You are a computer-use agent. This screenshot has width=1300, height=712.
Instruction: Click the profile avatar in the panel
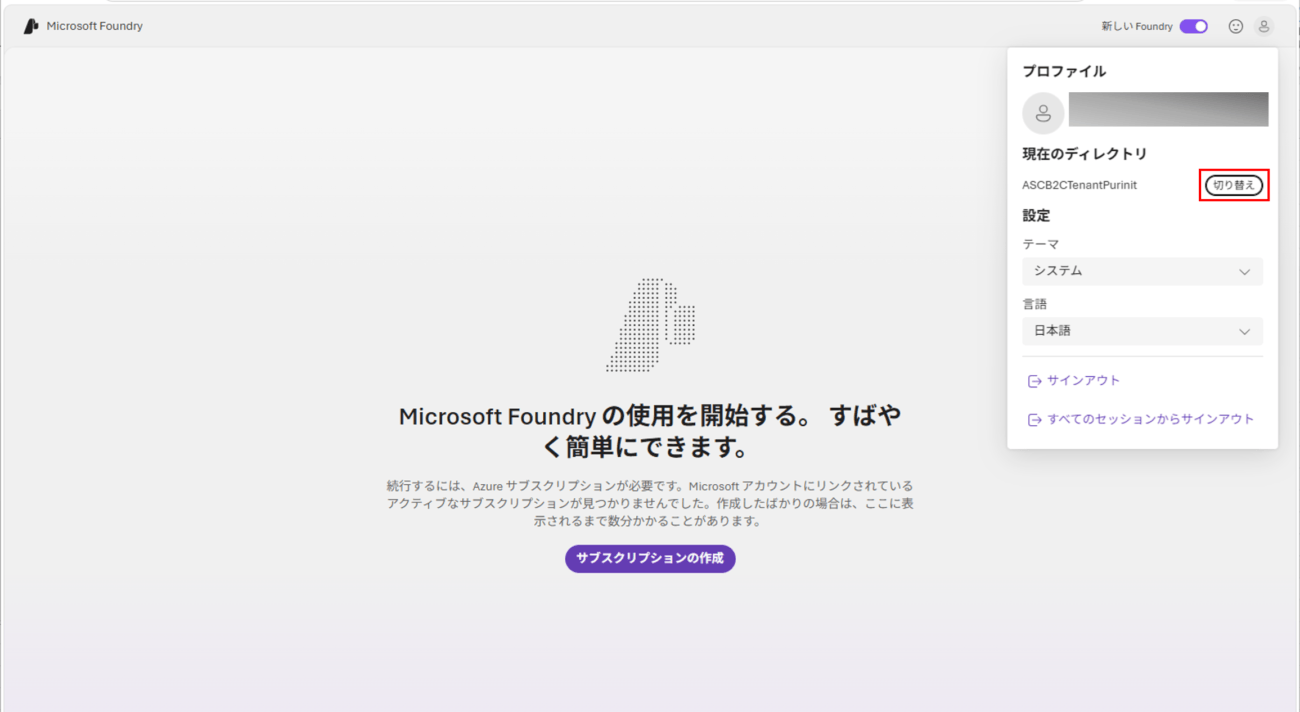(x=1043, y=113)
